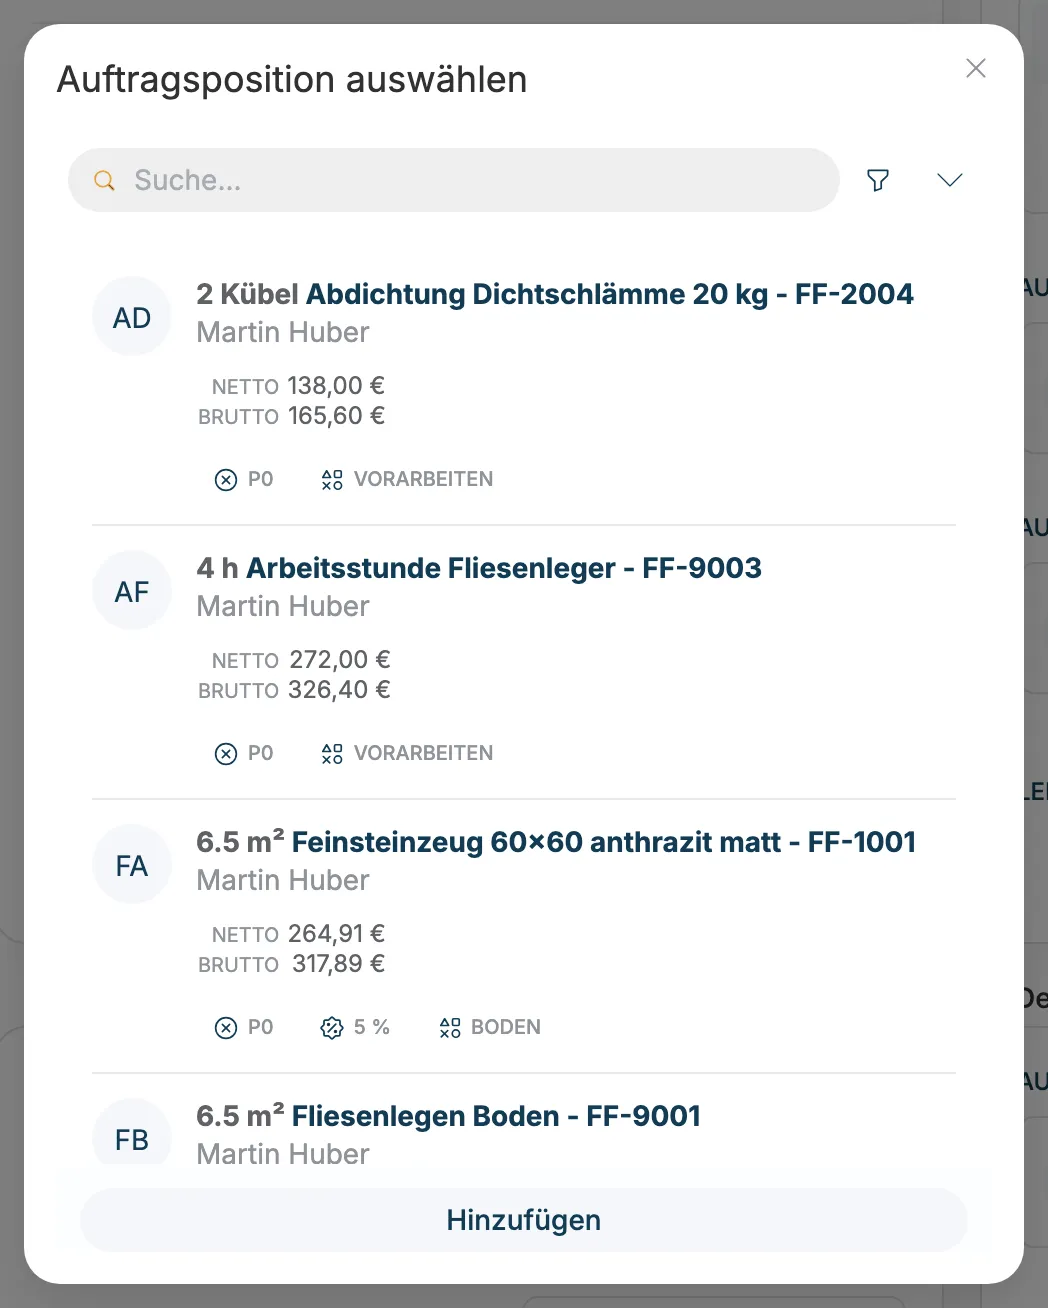This screenshot has width=1048, height=1308.
Task: Open the filter funnel icon
Action: click(x=878, y=180)
